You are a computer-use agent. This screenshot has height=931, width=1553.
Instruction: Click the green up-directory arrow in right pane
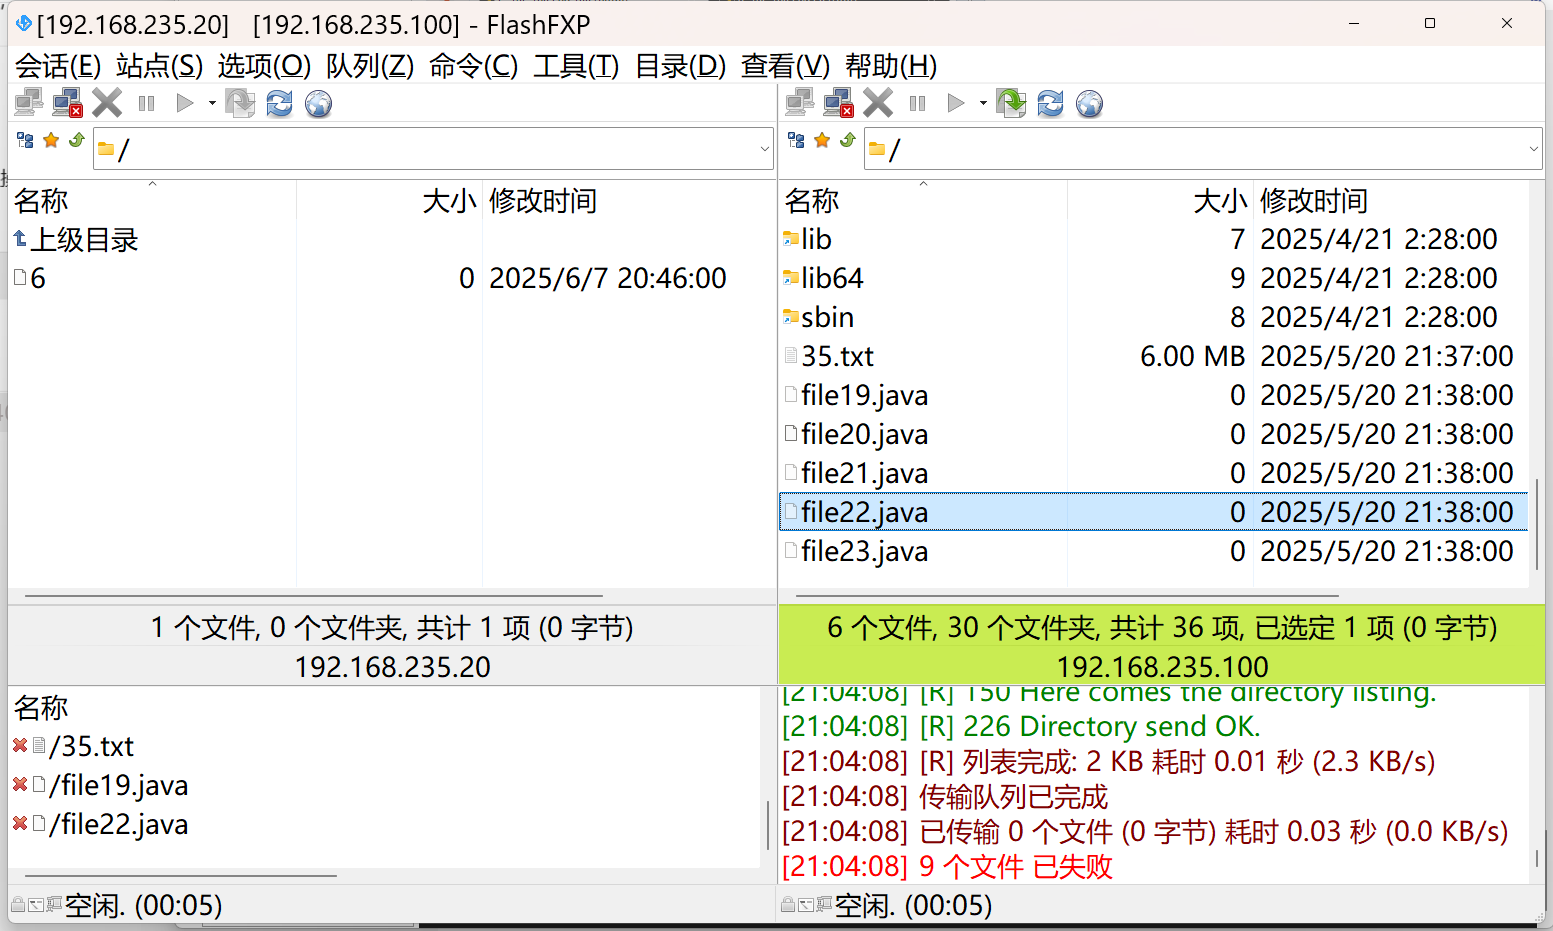coord(848,140)
